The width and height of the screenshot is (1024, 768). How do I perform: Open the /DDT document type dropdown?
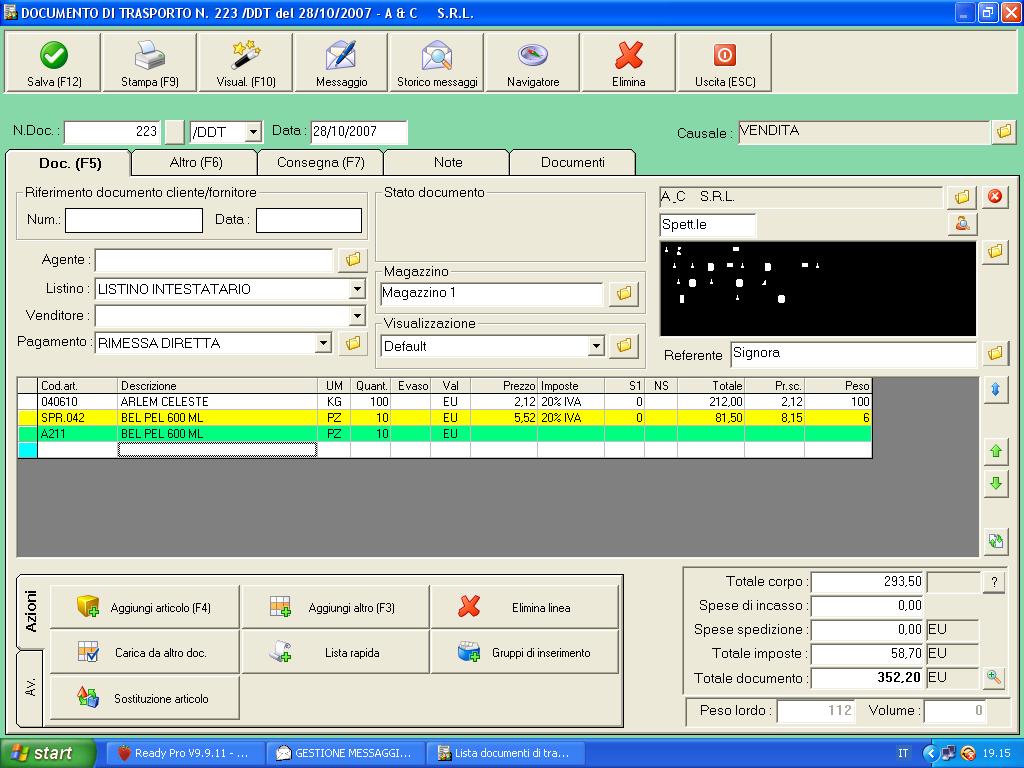pyautogui.click(x=252, y=132)
